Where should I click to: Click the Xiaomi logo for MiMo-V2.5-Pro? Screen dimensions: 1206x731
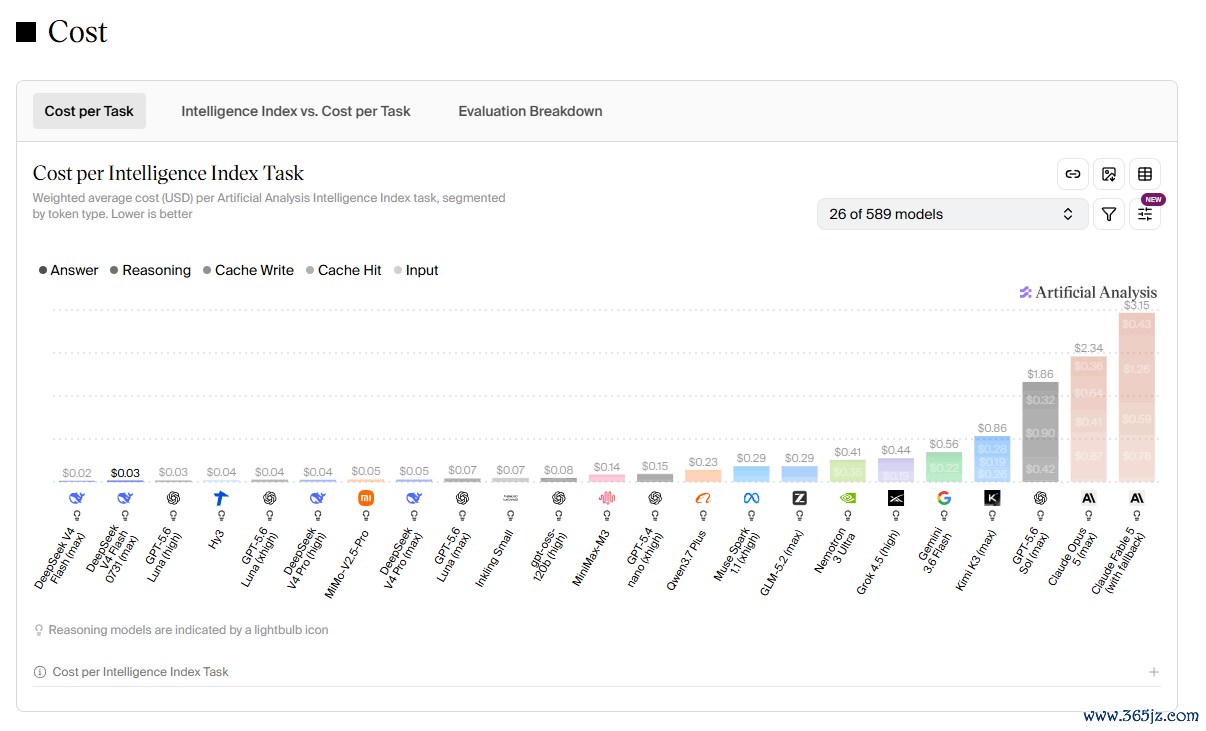366,498
